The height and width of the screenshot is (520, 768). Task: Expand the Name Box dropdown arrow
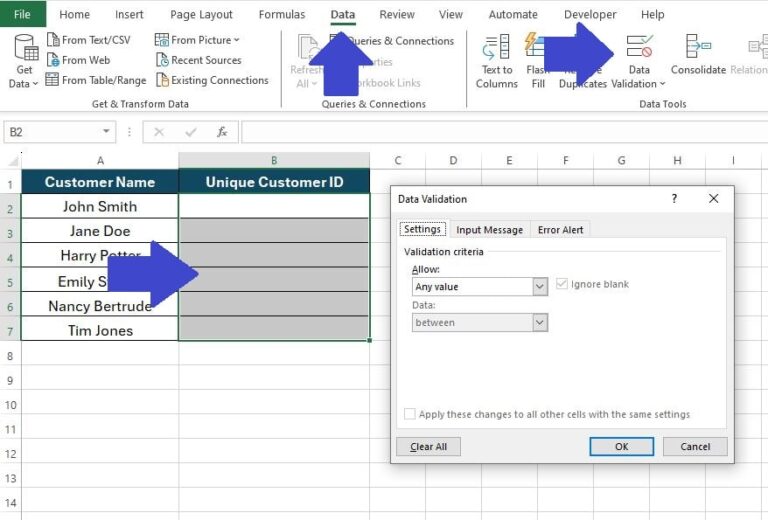[x=107, y=132]
